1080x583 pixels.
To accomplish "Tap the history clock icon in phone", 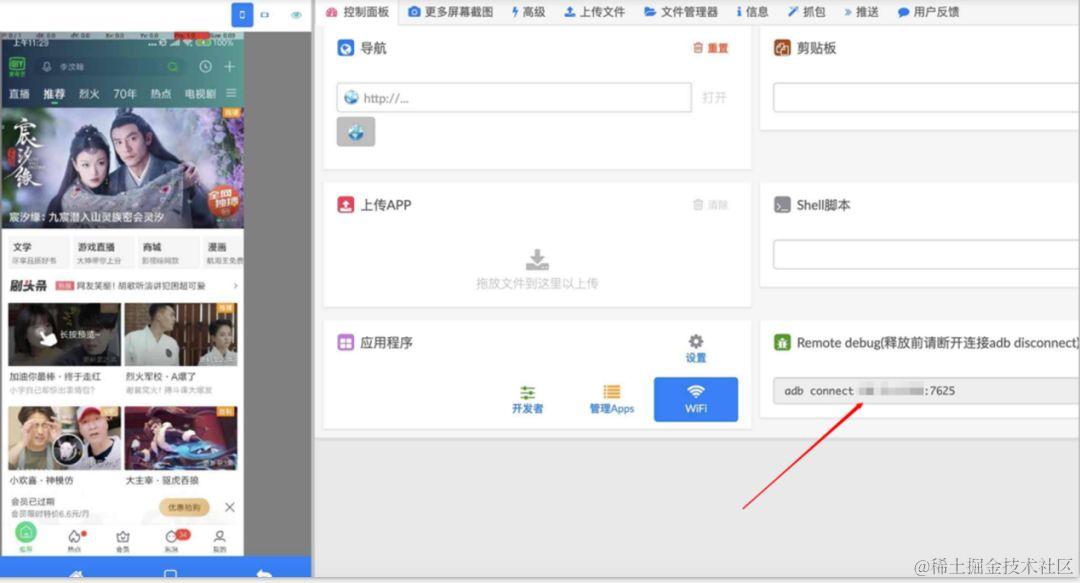I will point(205,66).
